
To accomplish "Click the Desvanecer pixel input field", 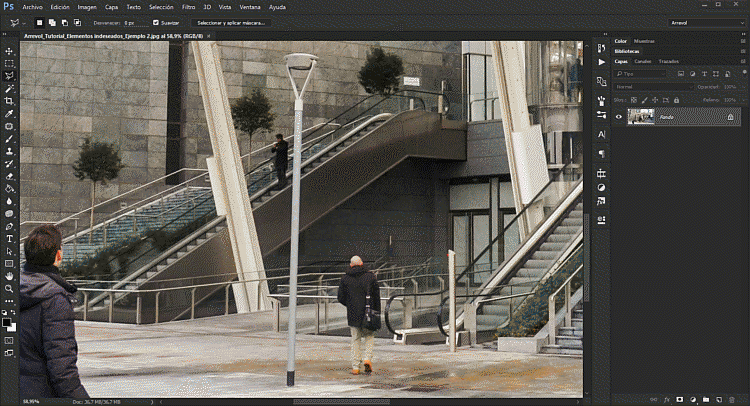I will (x=136, y=22).
